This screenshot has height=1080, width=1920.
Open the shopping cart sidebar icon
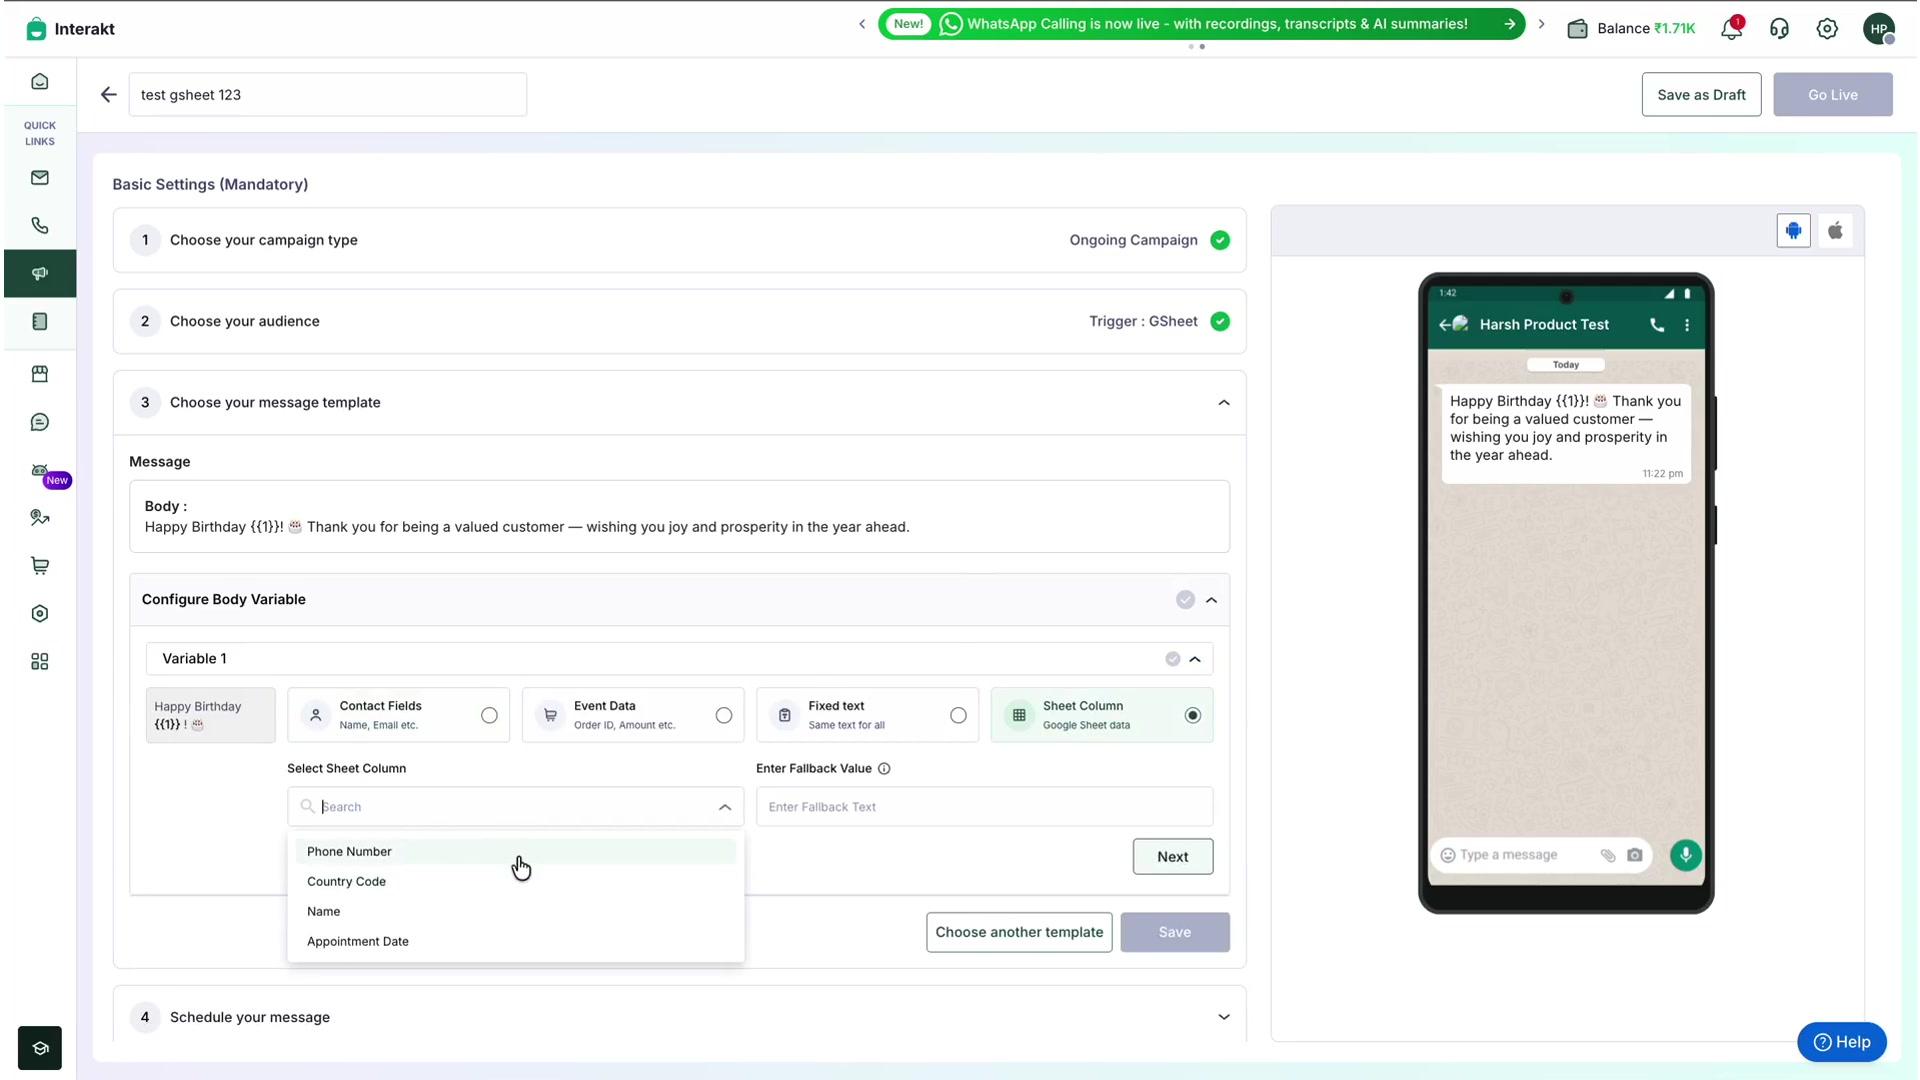point(40,566)
